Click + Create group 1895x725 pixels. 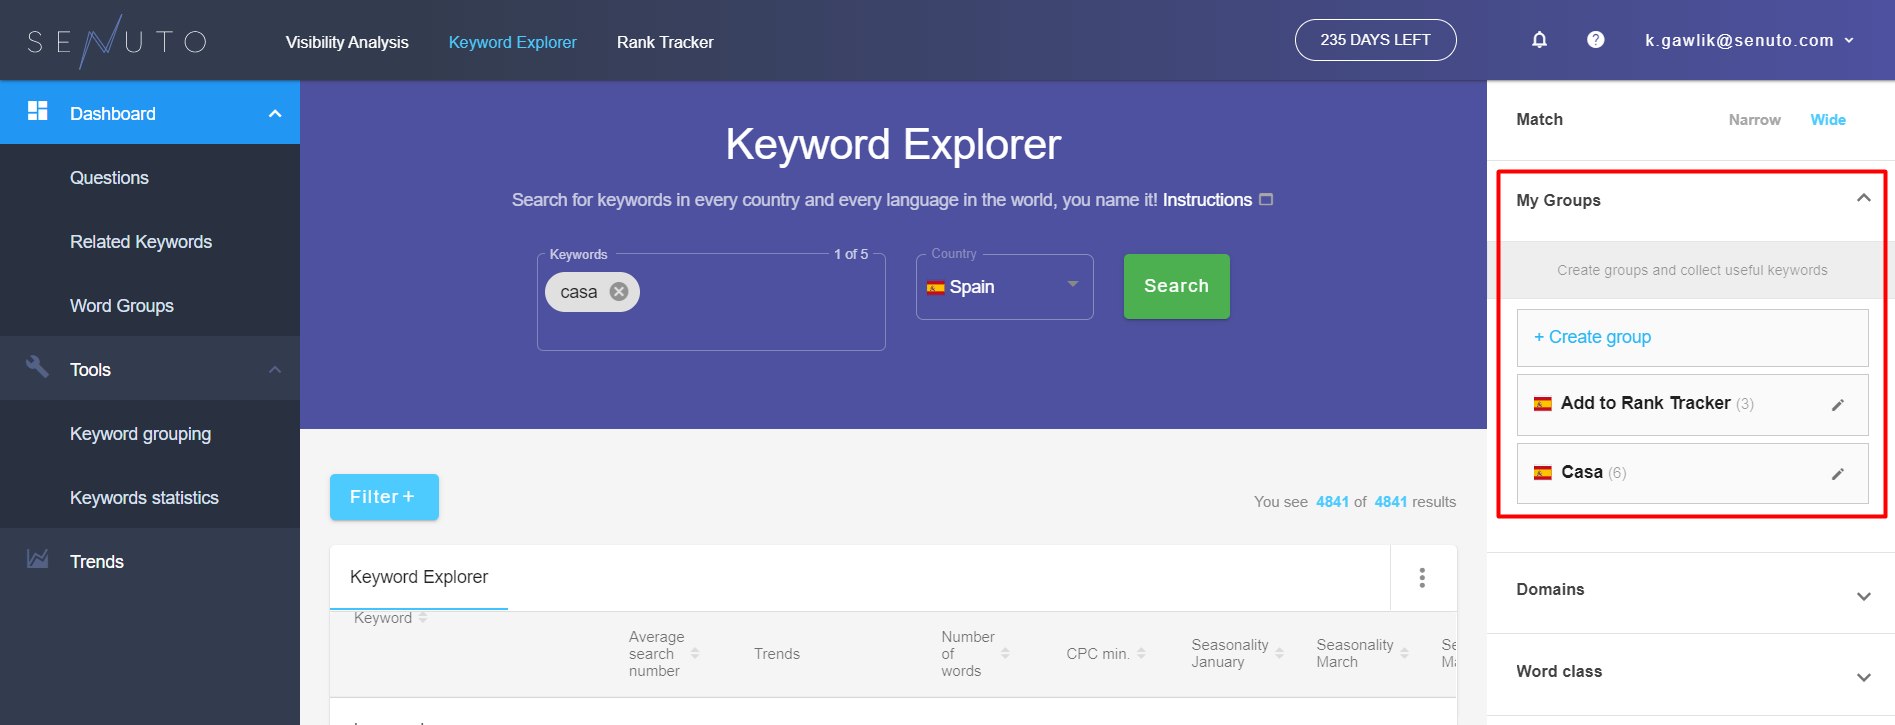(1692, 337)
